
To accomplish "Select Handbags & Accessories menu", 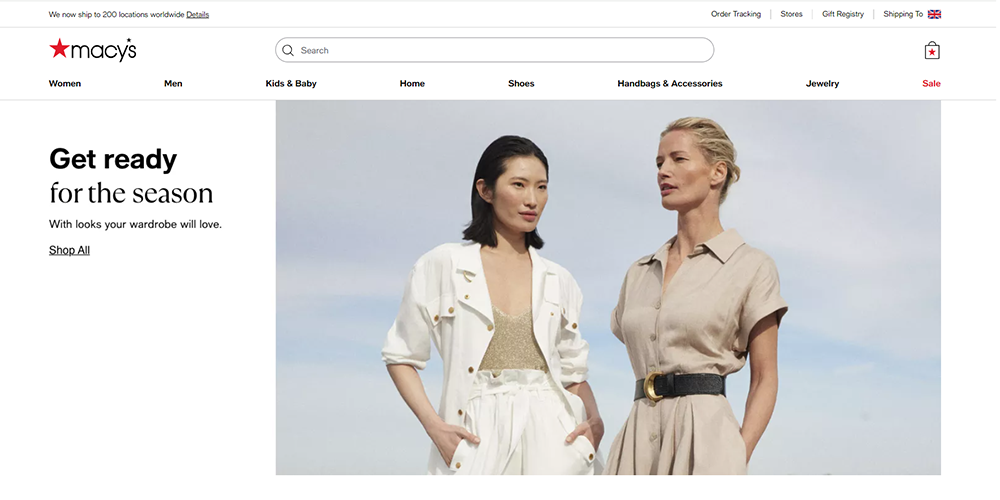I will point(669,84).
